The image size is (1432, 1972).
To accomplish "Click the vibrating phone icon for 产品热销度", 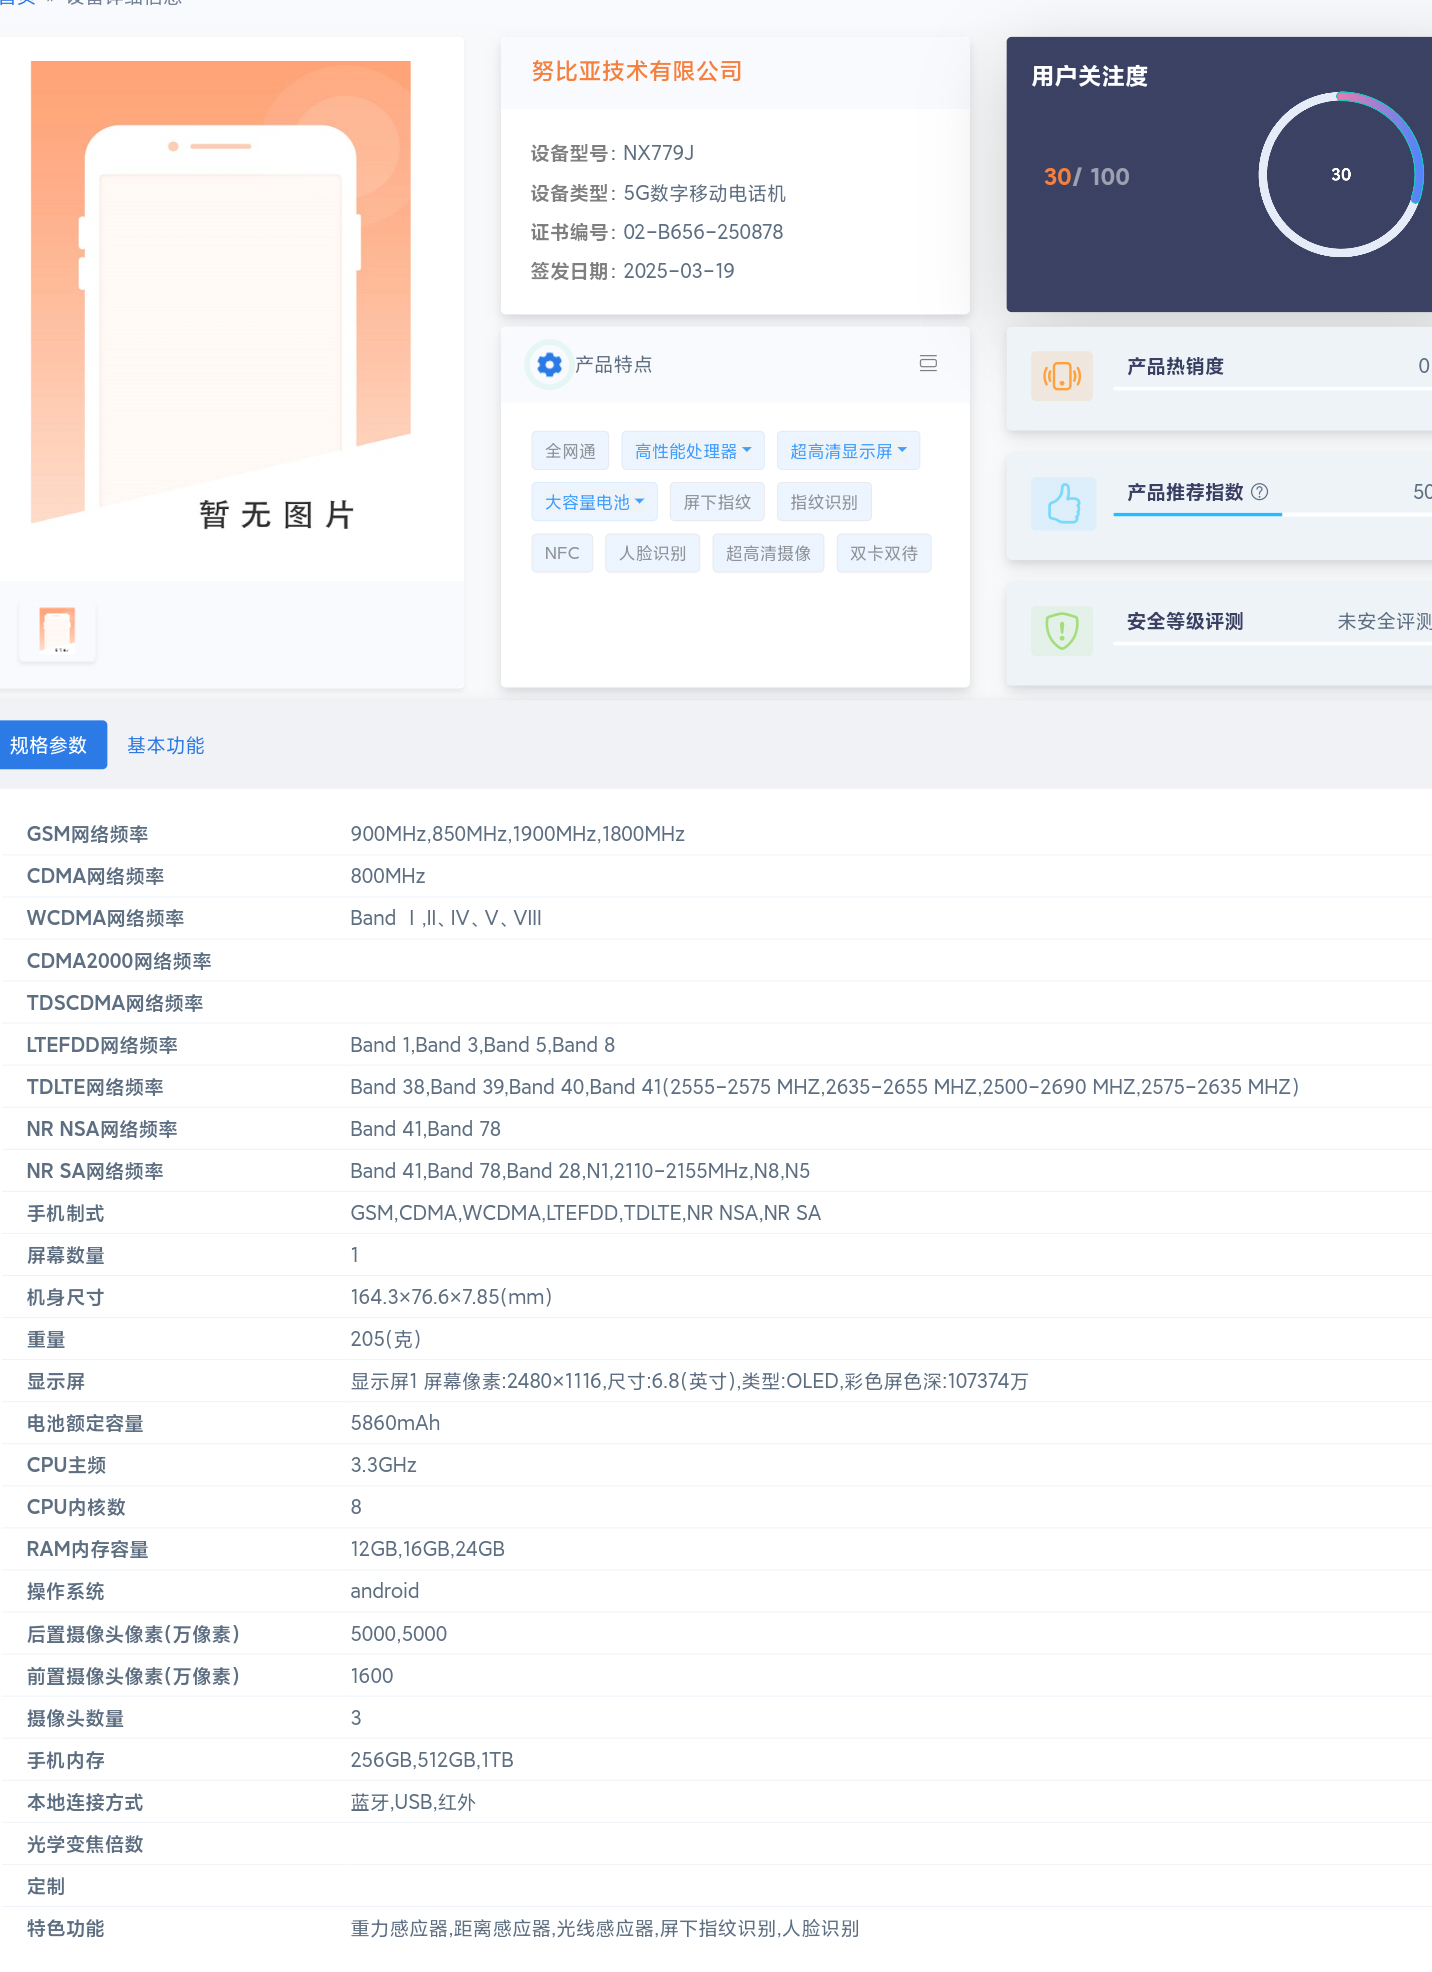I will click(1061, 376).
